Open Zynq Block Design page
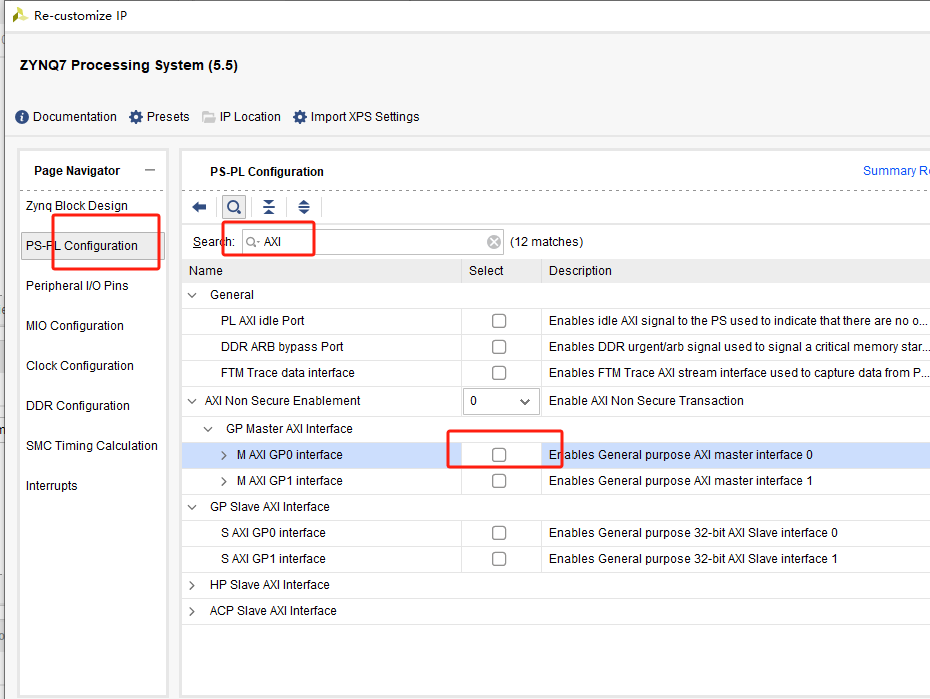The image size is (930, 699). (77, 206)
